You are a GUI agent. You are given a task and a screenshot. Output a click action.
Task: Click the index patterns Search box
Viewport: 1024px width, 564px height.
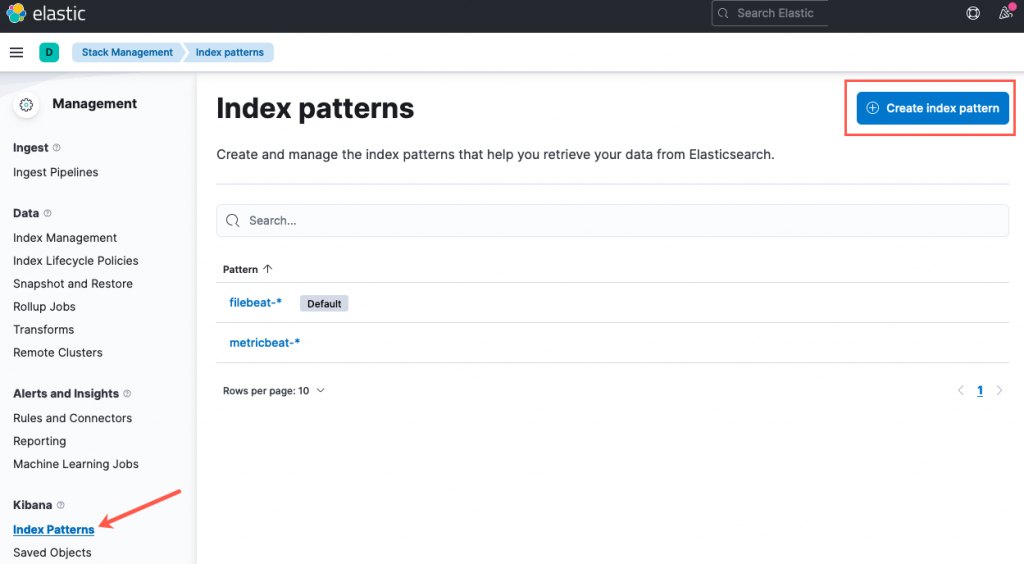[x=613, y=221]
